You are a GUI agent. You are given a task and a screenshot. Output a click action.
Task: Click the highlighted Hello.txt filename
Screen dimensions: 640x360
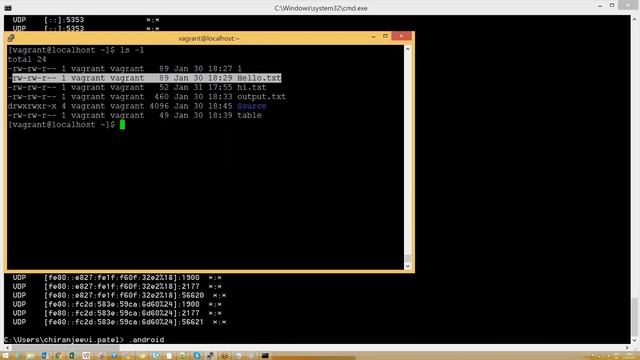click(x=259, y=78)
